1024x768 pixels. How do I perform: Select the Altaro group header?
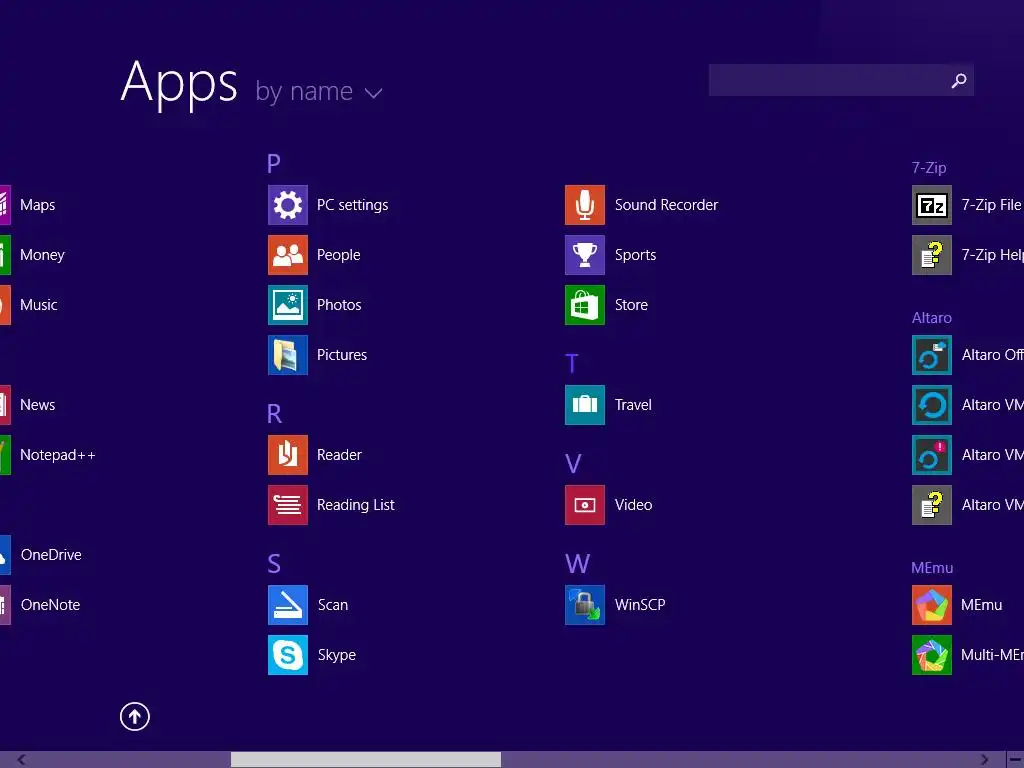coord(931,318)
